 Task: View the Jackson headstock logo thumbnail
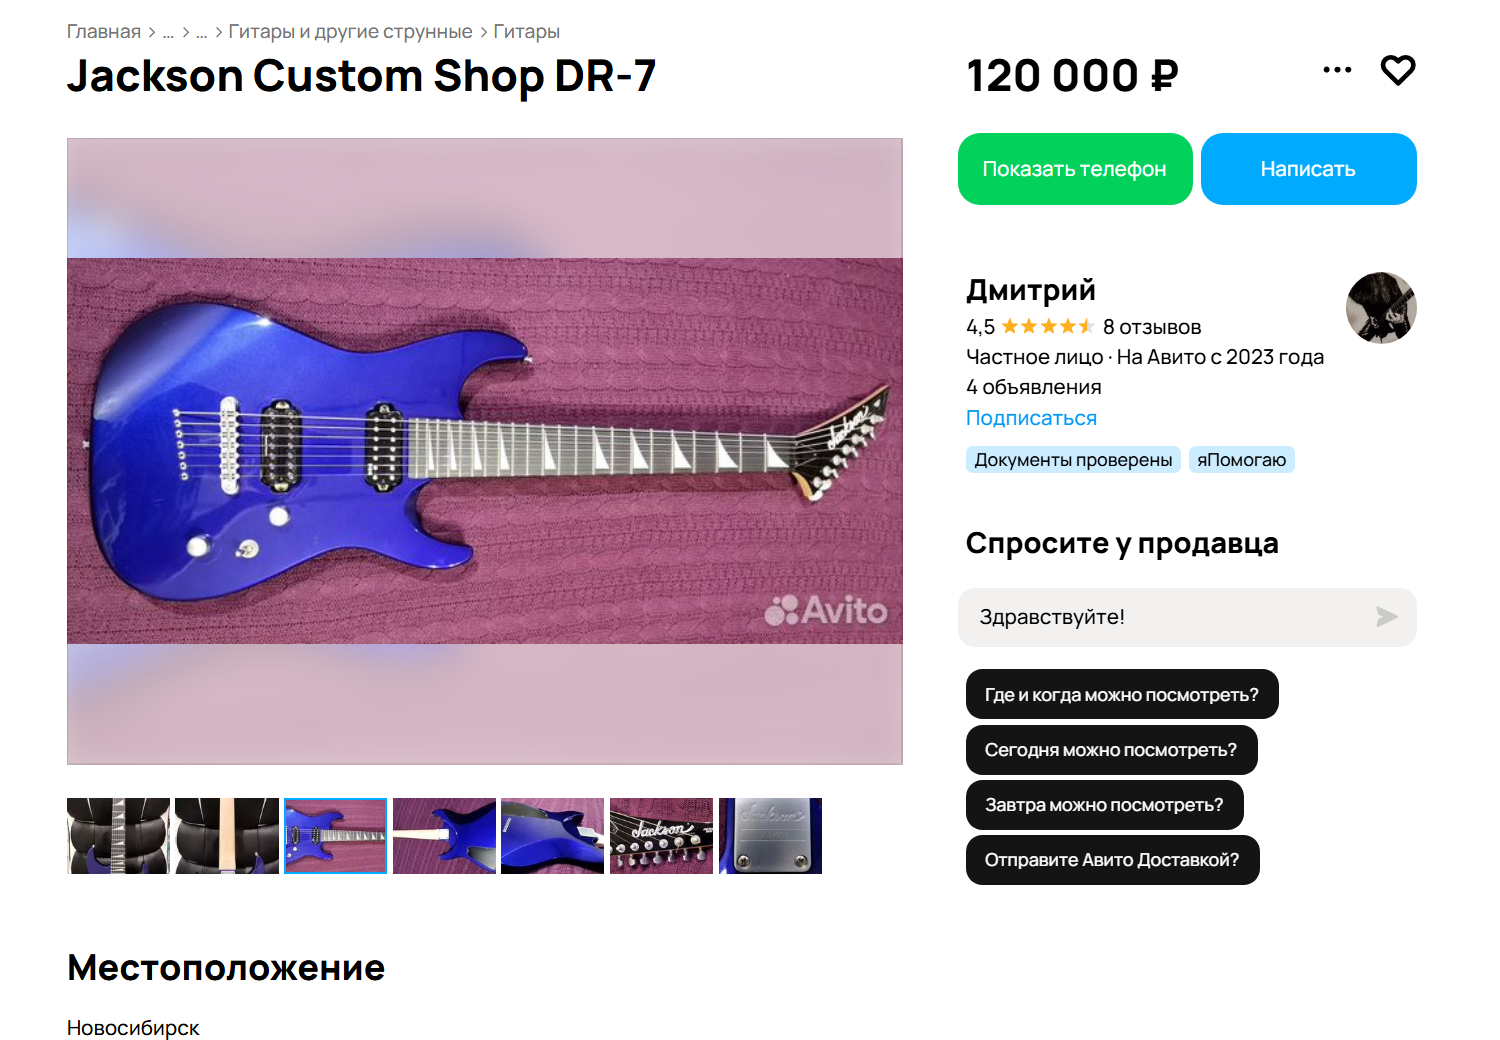click(x=661, y=836)
